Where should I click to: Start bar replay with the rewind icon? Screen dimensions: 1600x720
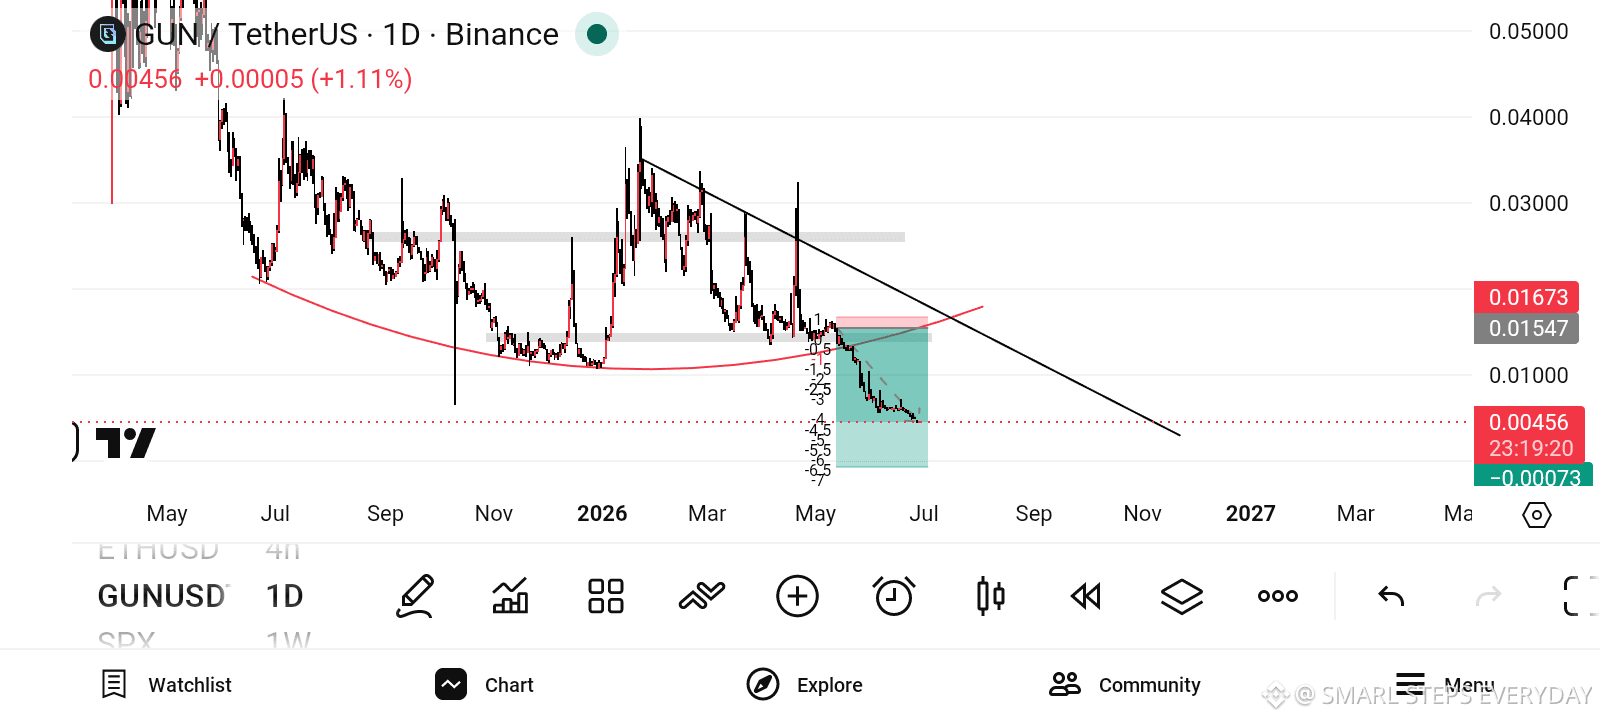point(1086,596)
